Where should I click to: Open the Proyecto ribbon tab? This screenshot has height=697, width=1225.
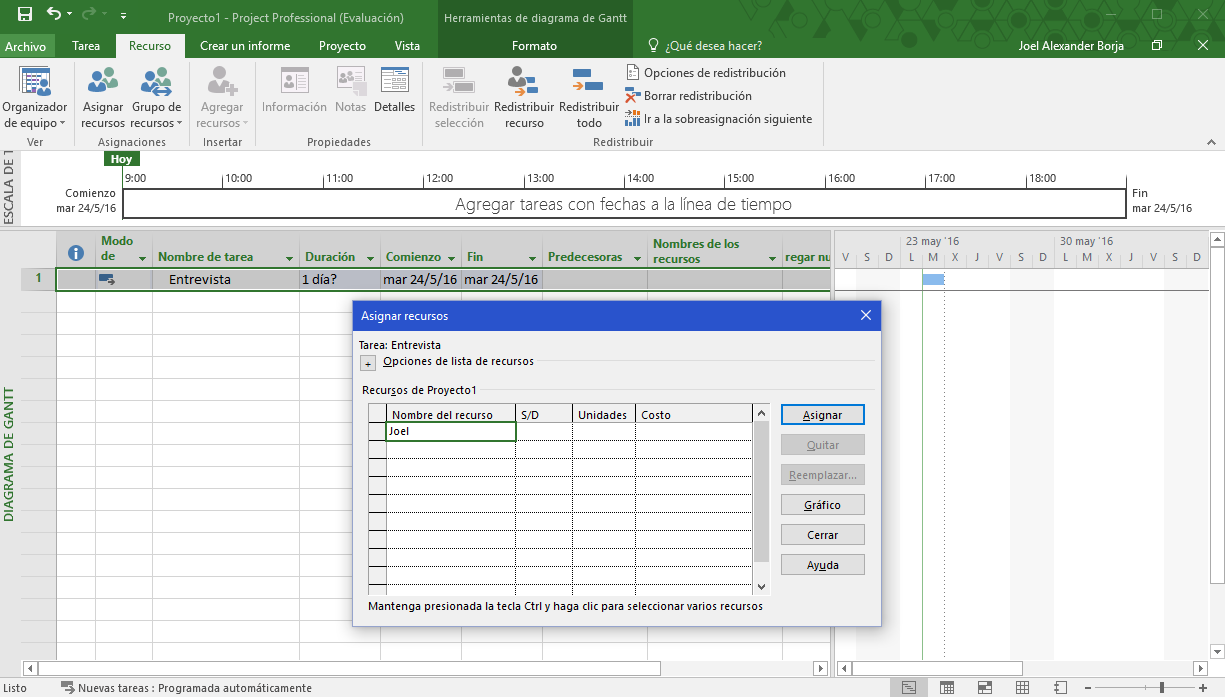coord(342,46)
